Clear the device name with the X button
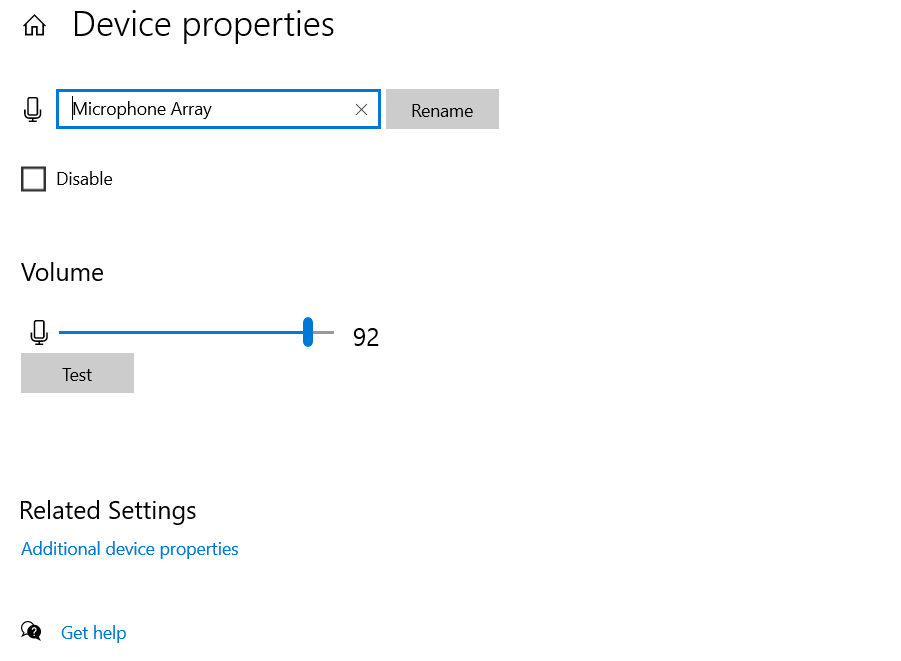This screenshot has width=901, height=661. 361,109
